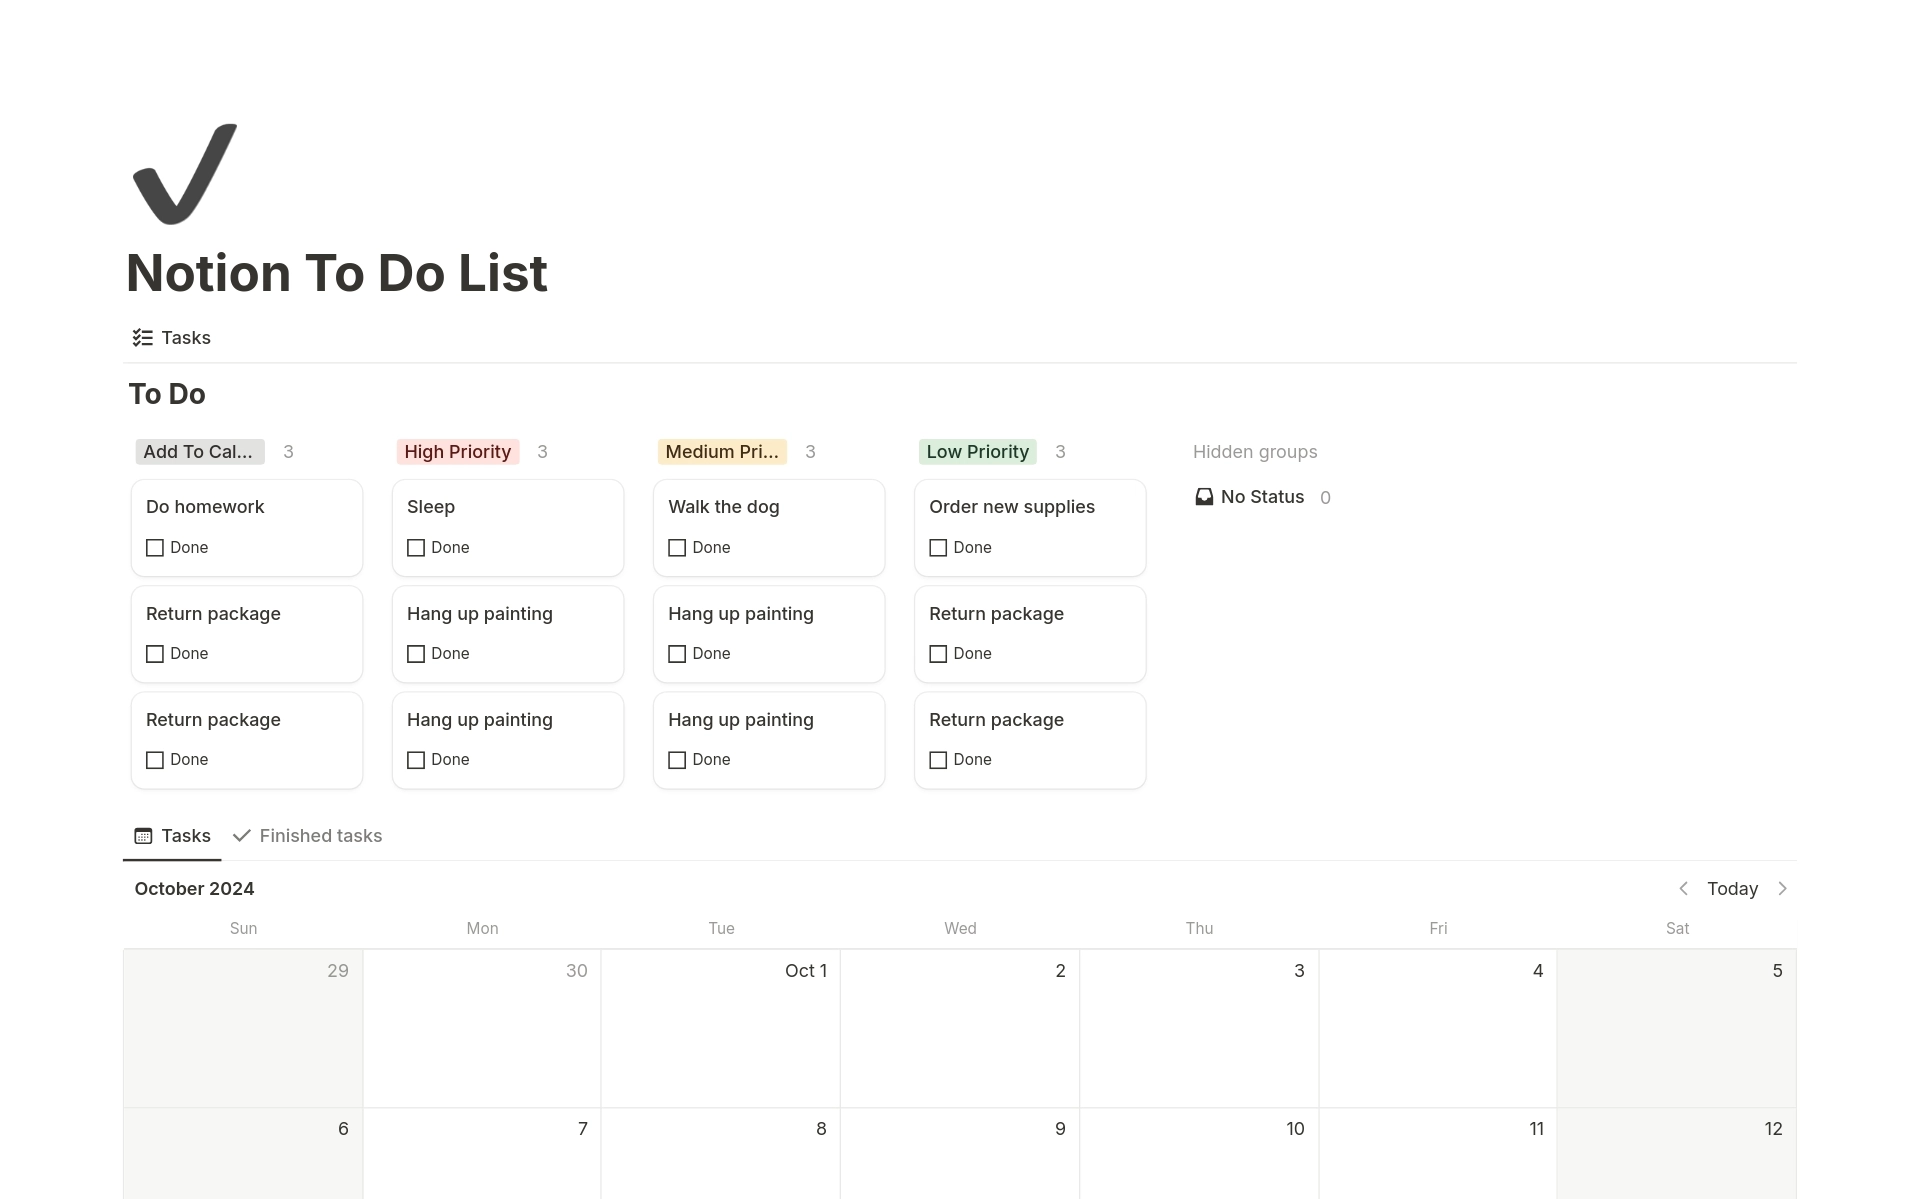Click the calendar left arrow navigation
Image resolution: width=1920 pixels, height=1199 pixels.
coord(1682,888)
